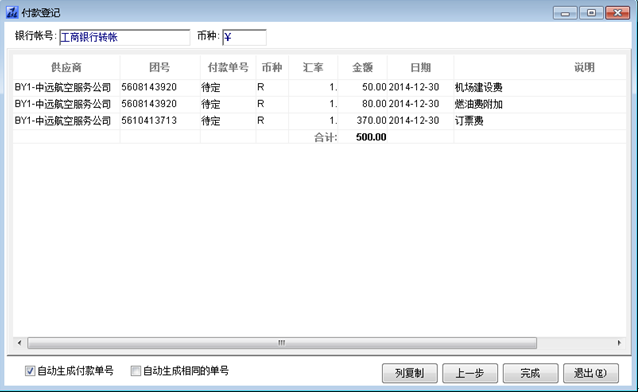Image resolution: width=639 pixels, height=392 pixels.
Task: Focus the 银行帐号 input field
Action: pyautogui.click(x=125, y=37)
